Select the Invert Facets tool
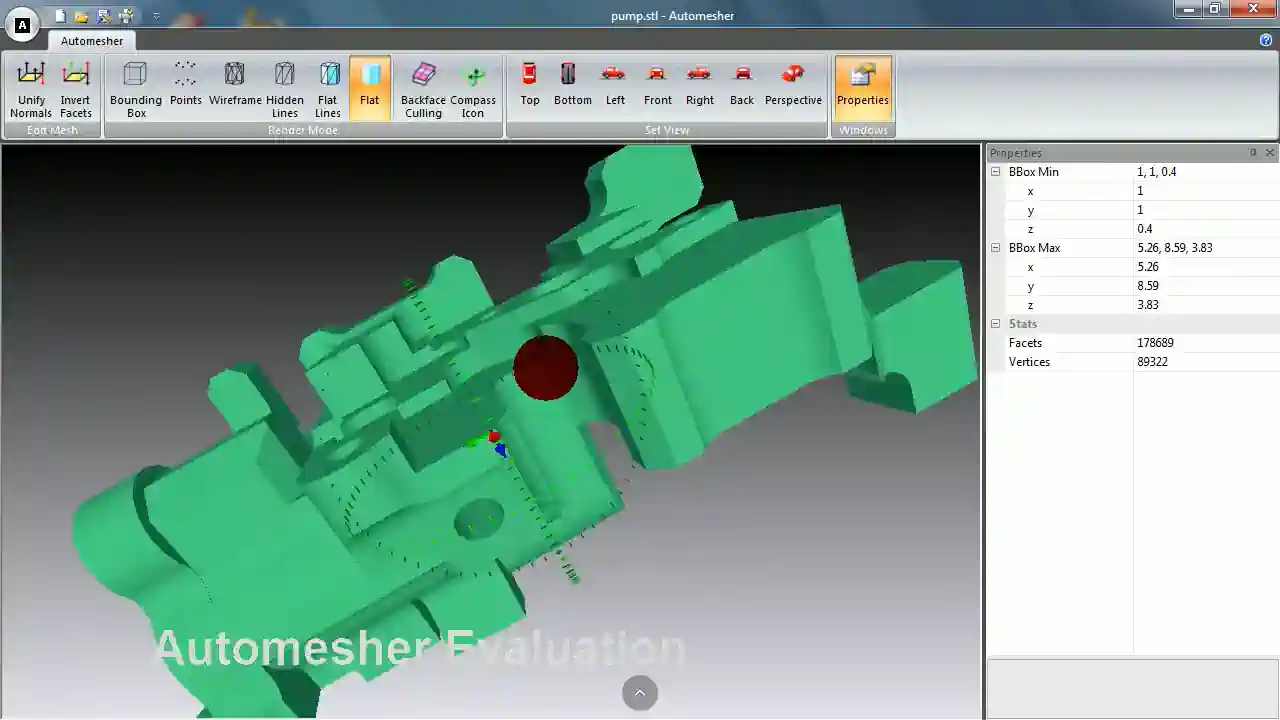This screenshot has height=720, width=1280. [x=75, y=87]
